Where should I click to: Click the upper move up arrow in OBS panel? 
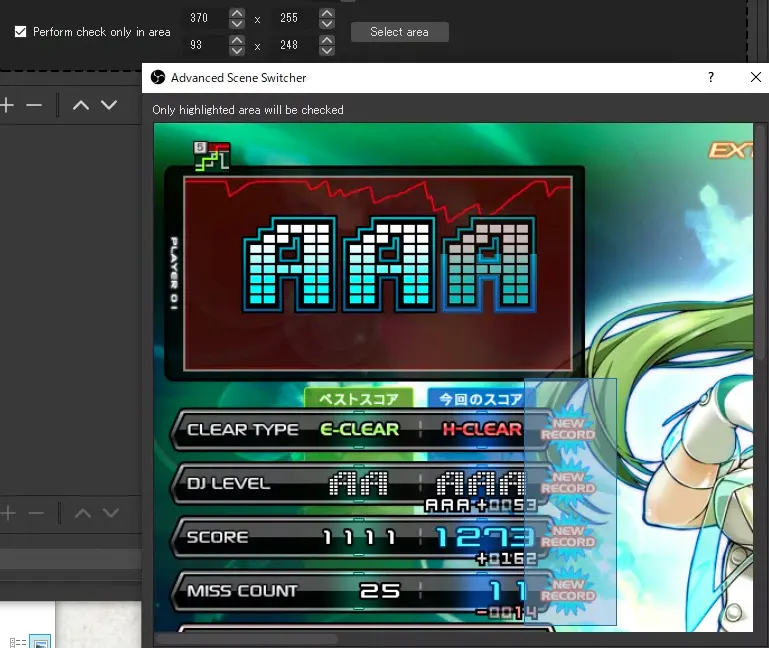tap(81, 105)
